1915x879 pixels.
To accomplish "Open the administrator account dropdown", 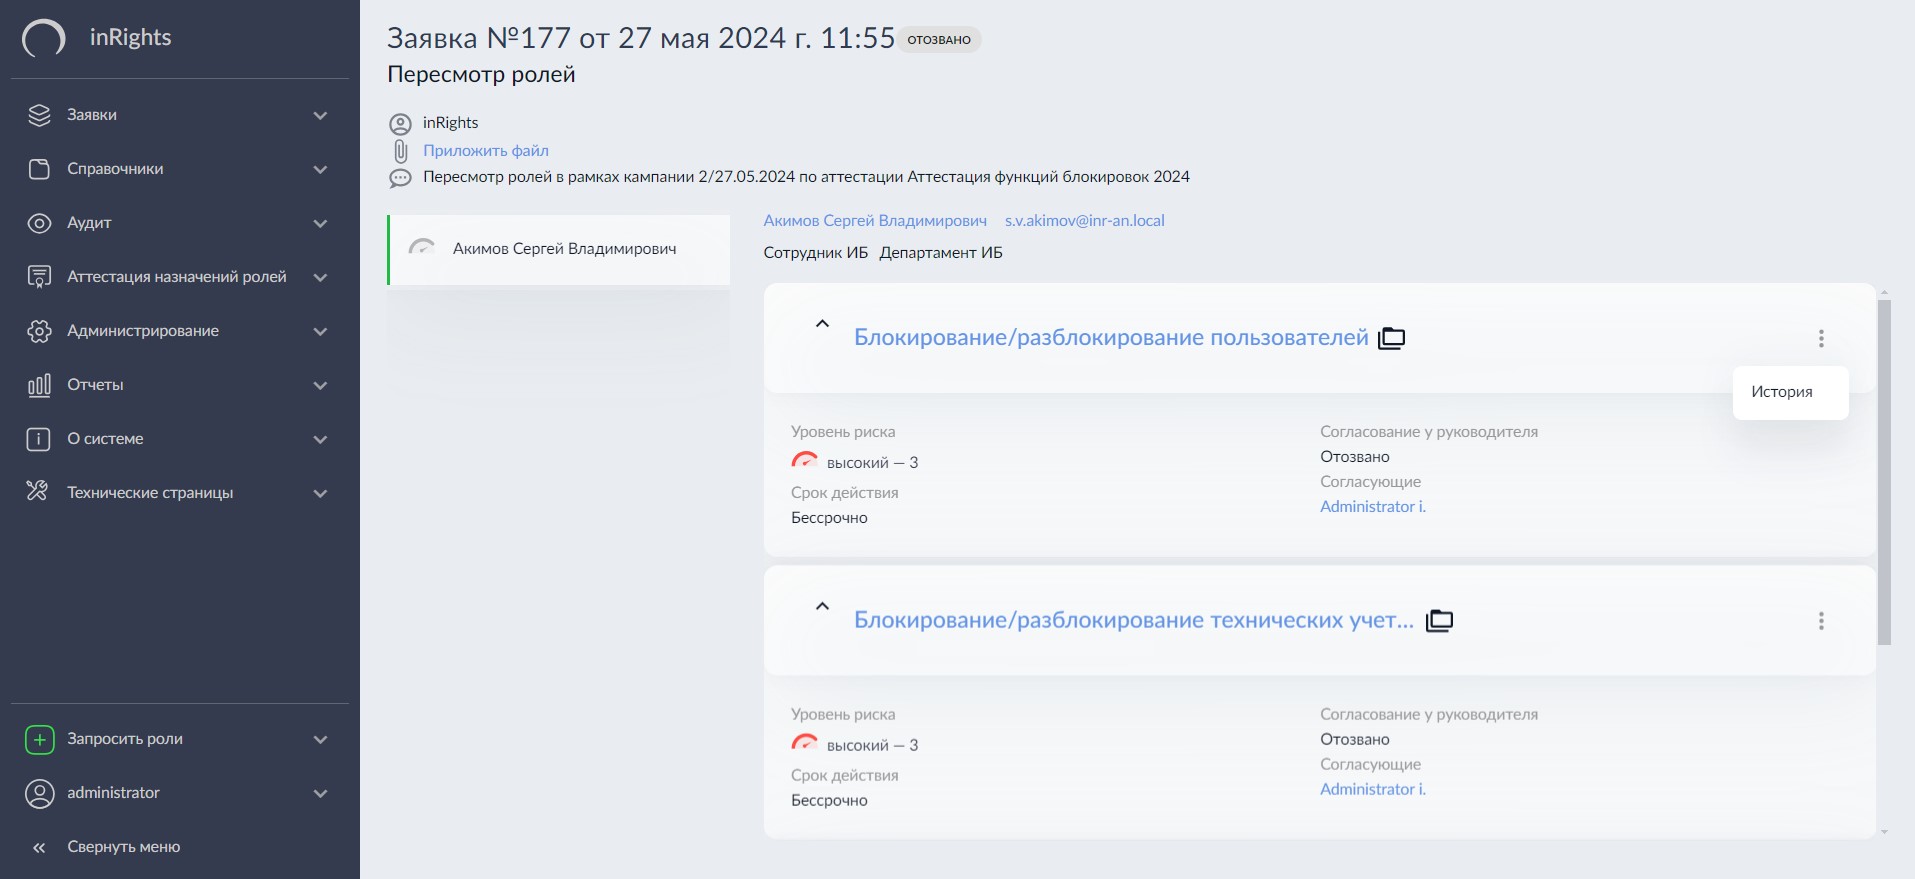I will coord(320,793).
